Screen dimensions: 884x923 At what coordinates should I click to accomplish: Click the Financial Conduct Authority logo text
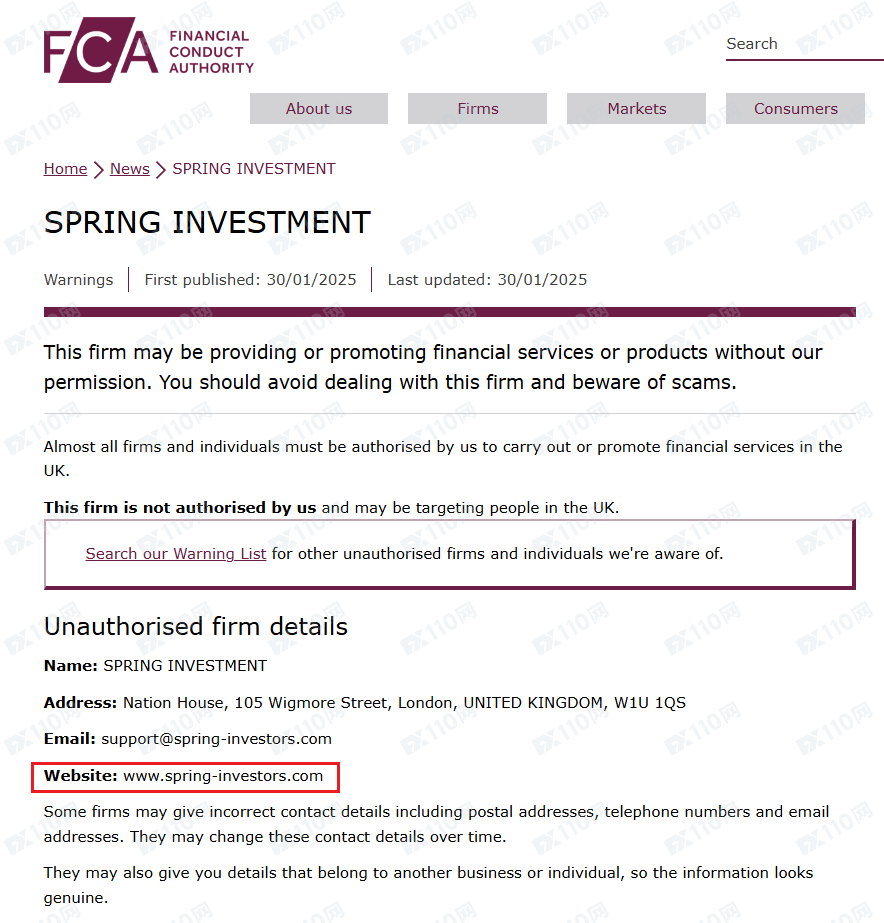click(x=210, y=52)
